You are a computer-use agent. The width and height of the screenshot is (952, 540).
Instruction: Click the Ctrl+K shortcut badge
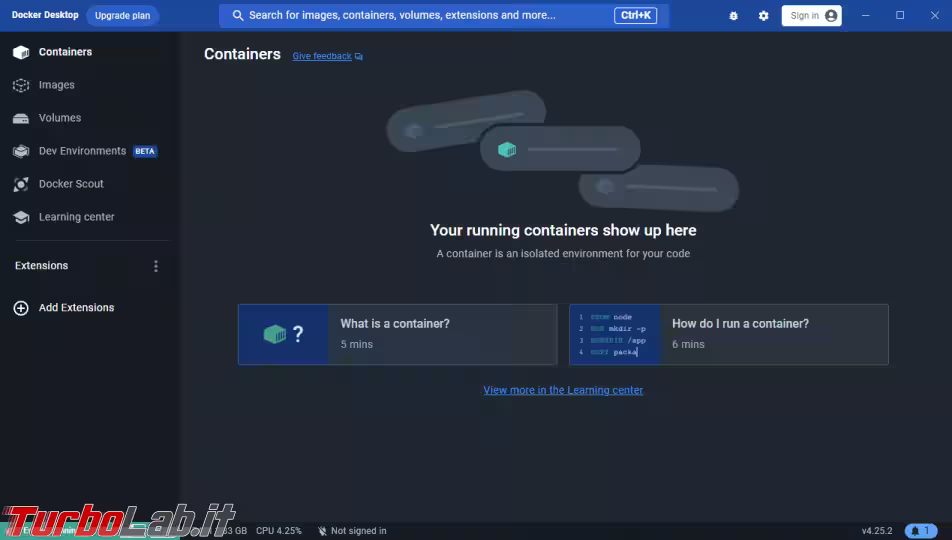635,15
